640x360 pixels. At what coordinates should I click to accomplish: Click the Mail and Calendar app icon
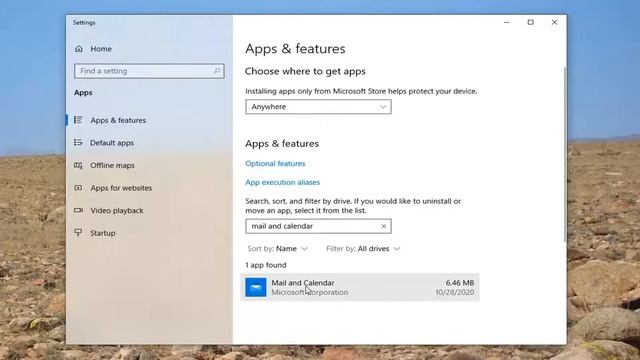click(256, 287)
